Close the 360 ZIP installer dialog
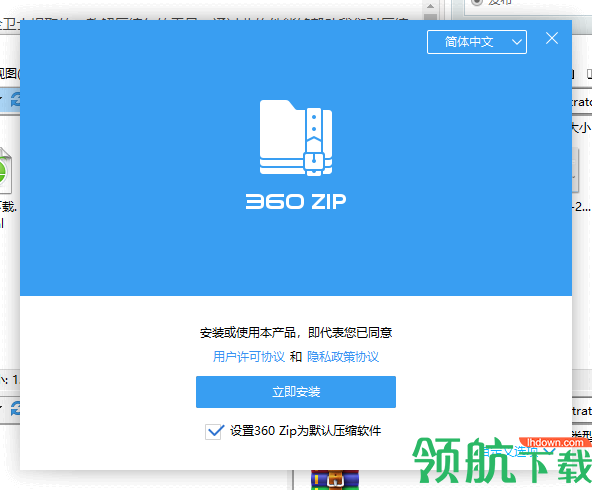 552,38
